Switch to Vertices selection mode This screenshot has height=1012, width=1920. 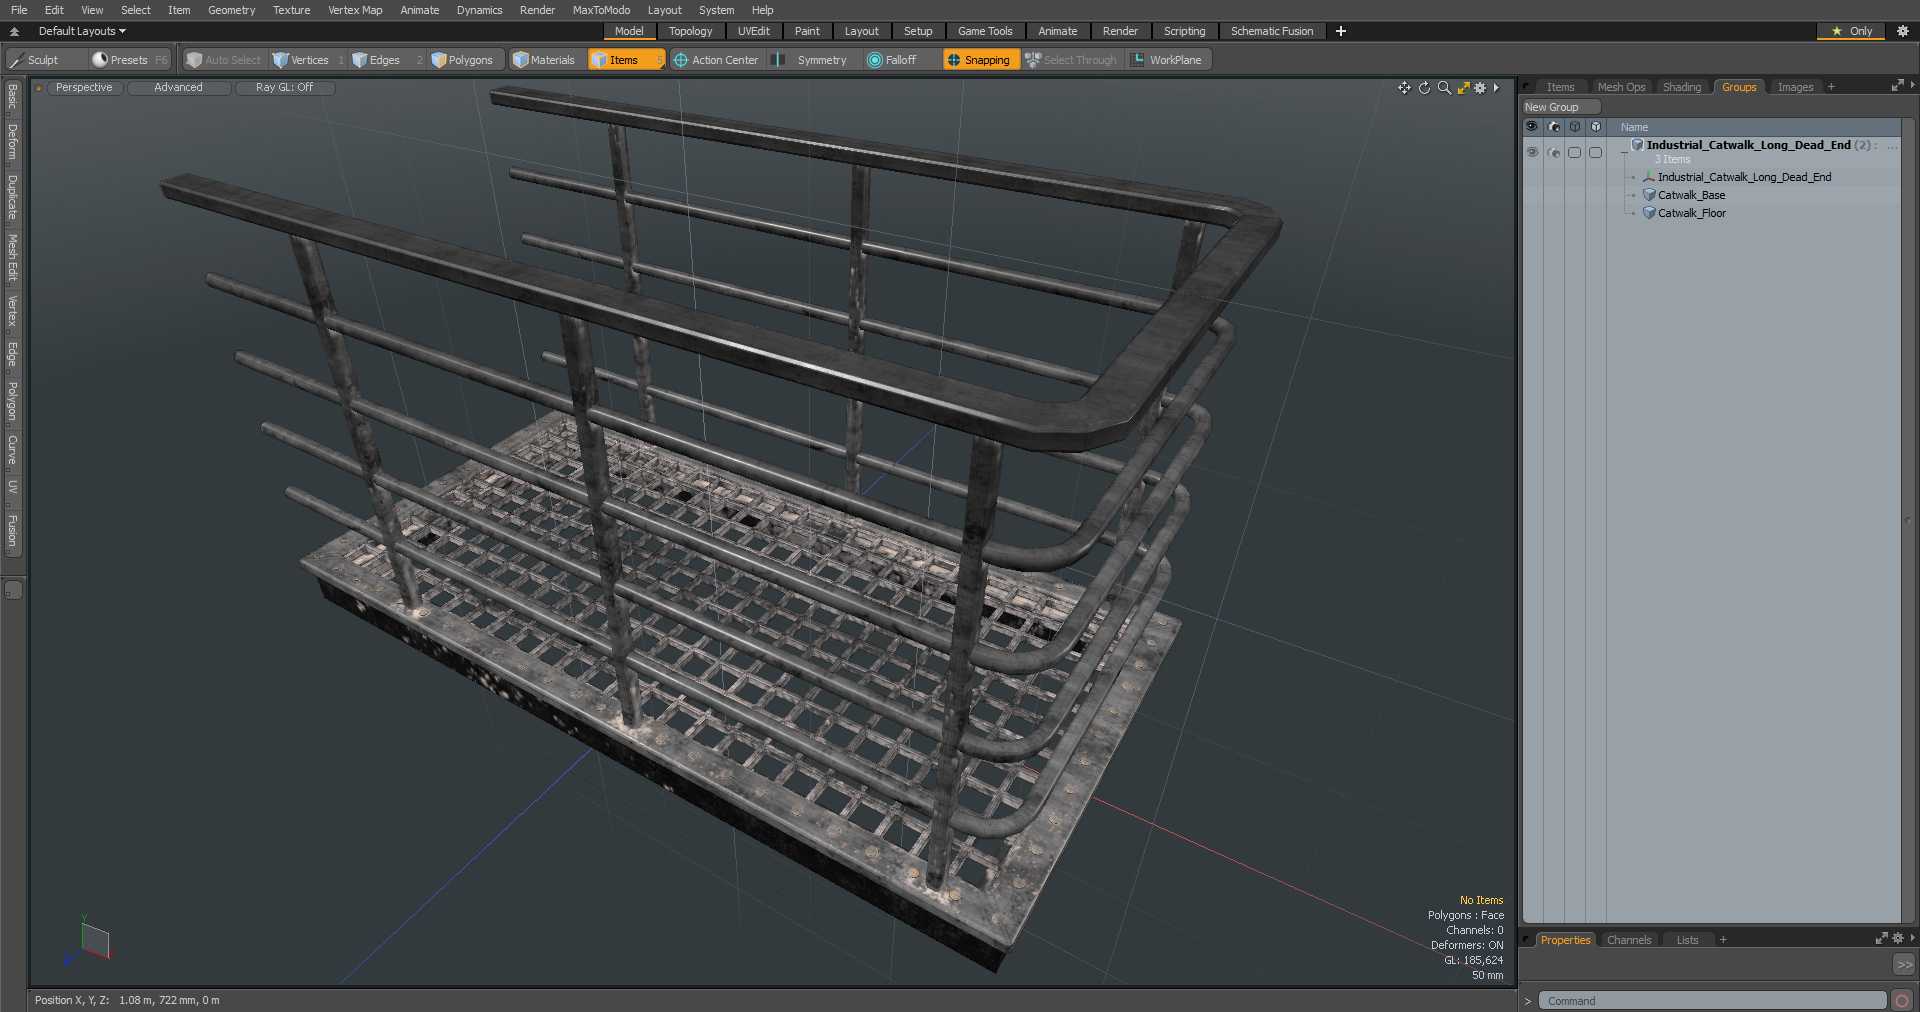pyautogui.click(x=308, y=60)
